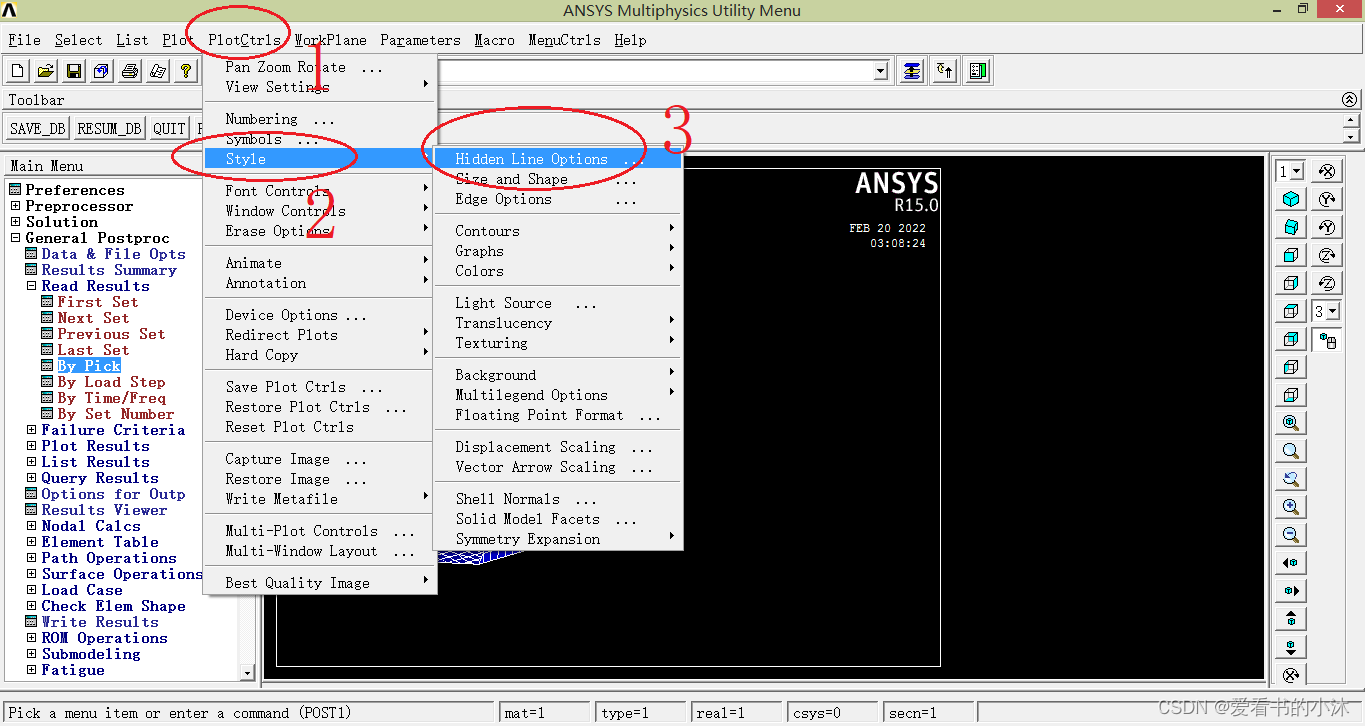Open the WorkPlane menu
This screenshot has width=1365, height=726.
click(x=331, y=40)
